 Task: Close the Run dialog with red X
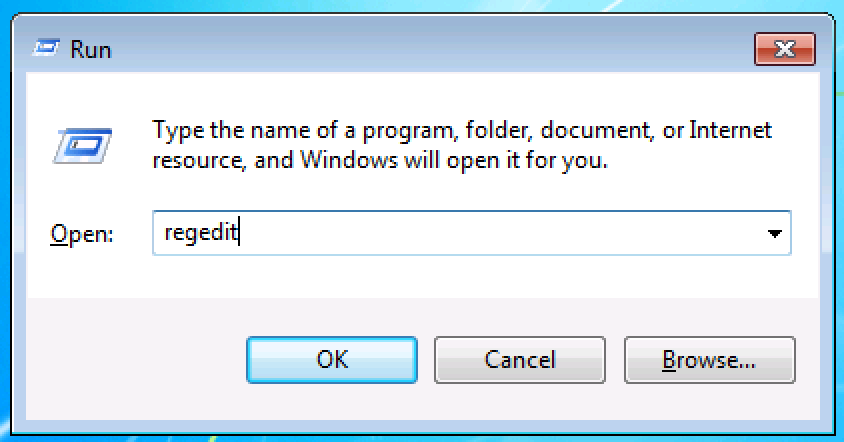785,49
